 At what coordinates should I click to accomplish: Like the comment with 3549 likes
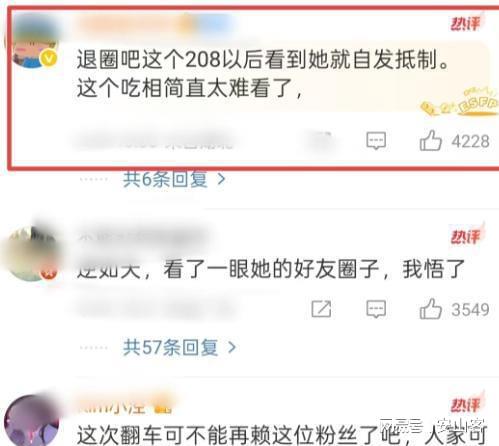(431, 309)
